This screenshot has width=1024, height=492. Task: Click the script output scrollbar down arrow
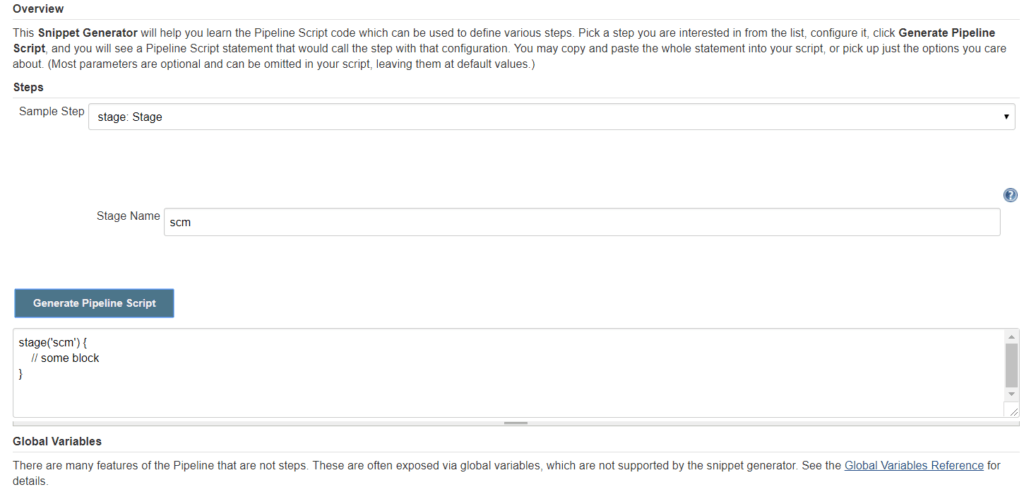[1012, 395]
